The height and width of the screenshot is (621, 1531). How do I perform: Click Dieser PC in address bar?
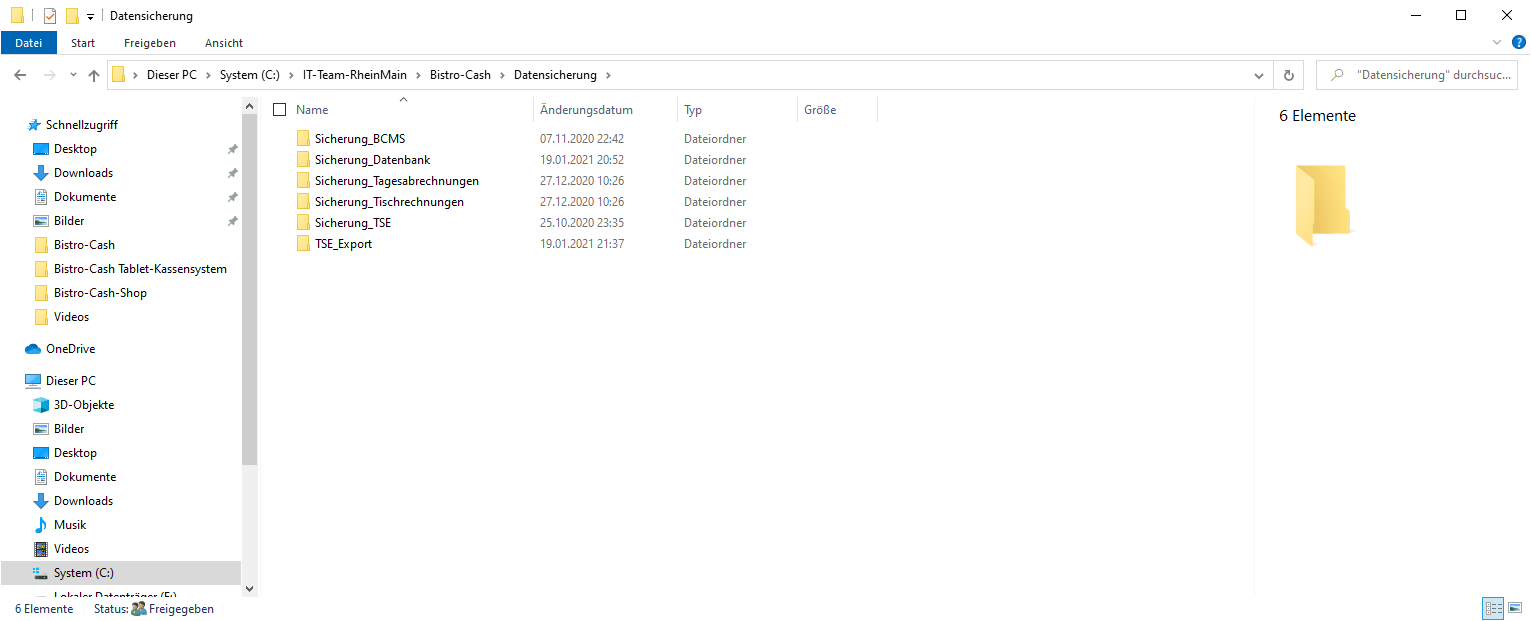[172, 75]
